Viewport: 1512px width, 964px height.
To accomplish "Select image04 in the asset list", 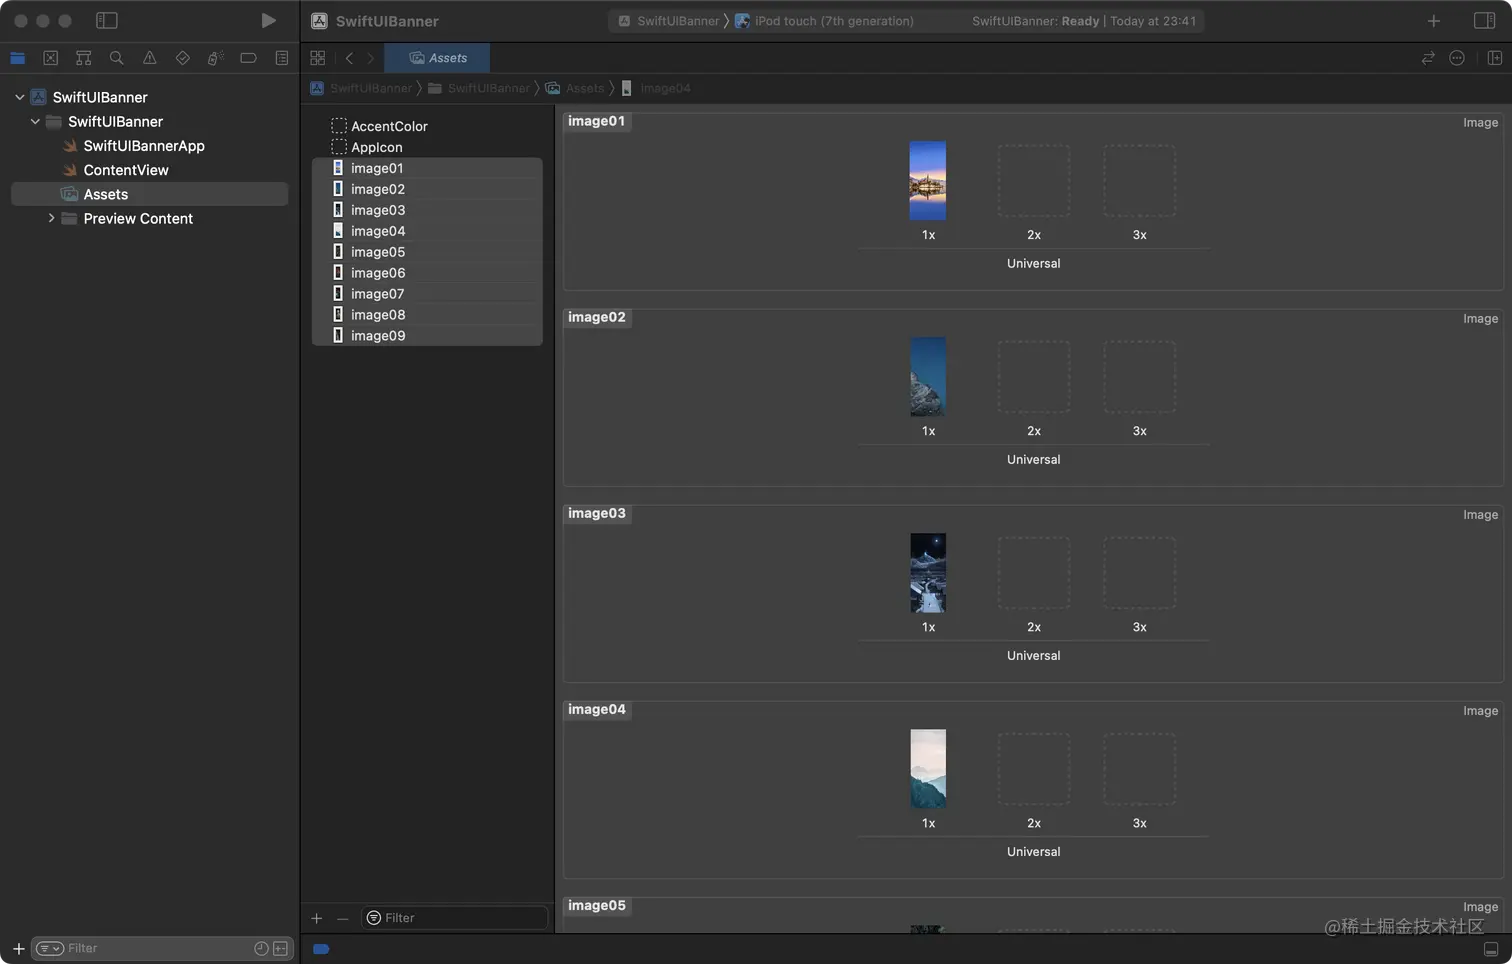I will click(428, 231).
